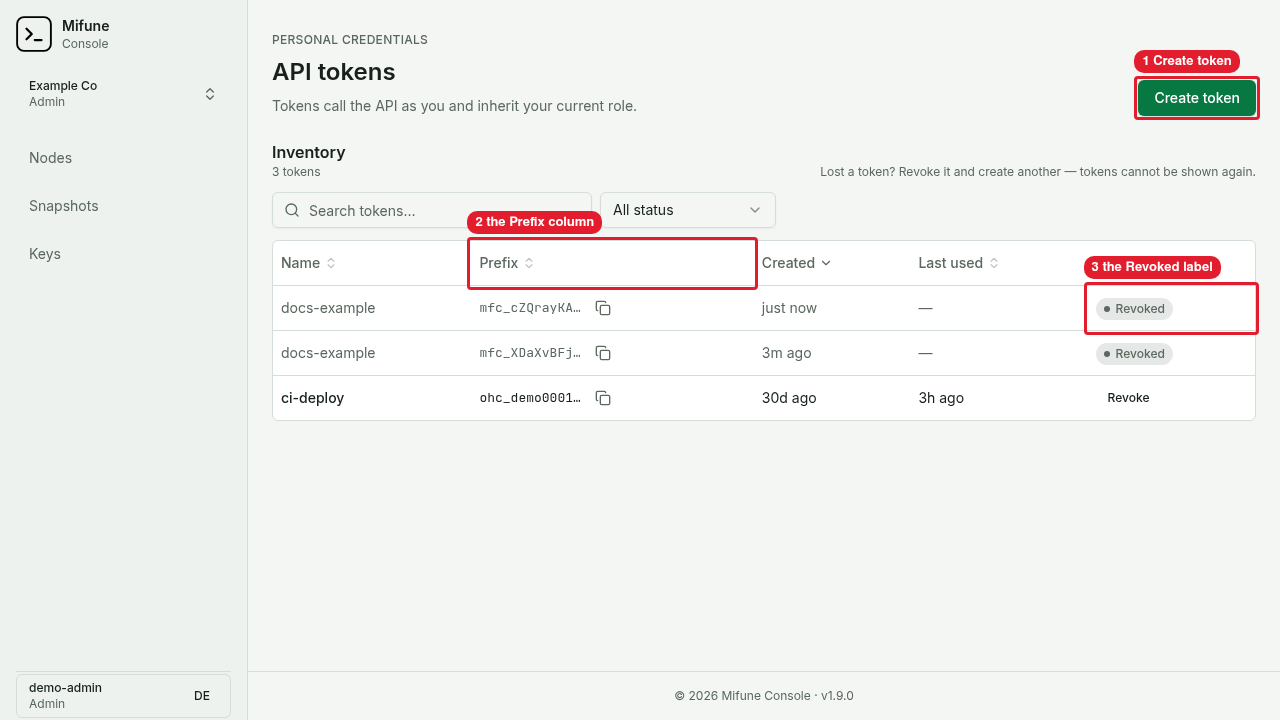Sort by Prefix column arrows
This screenshot has height=720, width=1280.
pyautogui.click(x=529, y=263)
